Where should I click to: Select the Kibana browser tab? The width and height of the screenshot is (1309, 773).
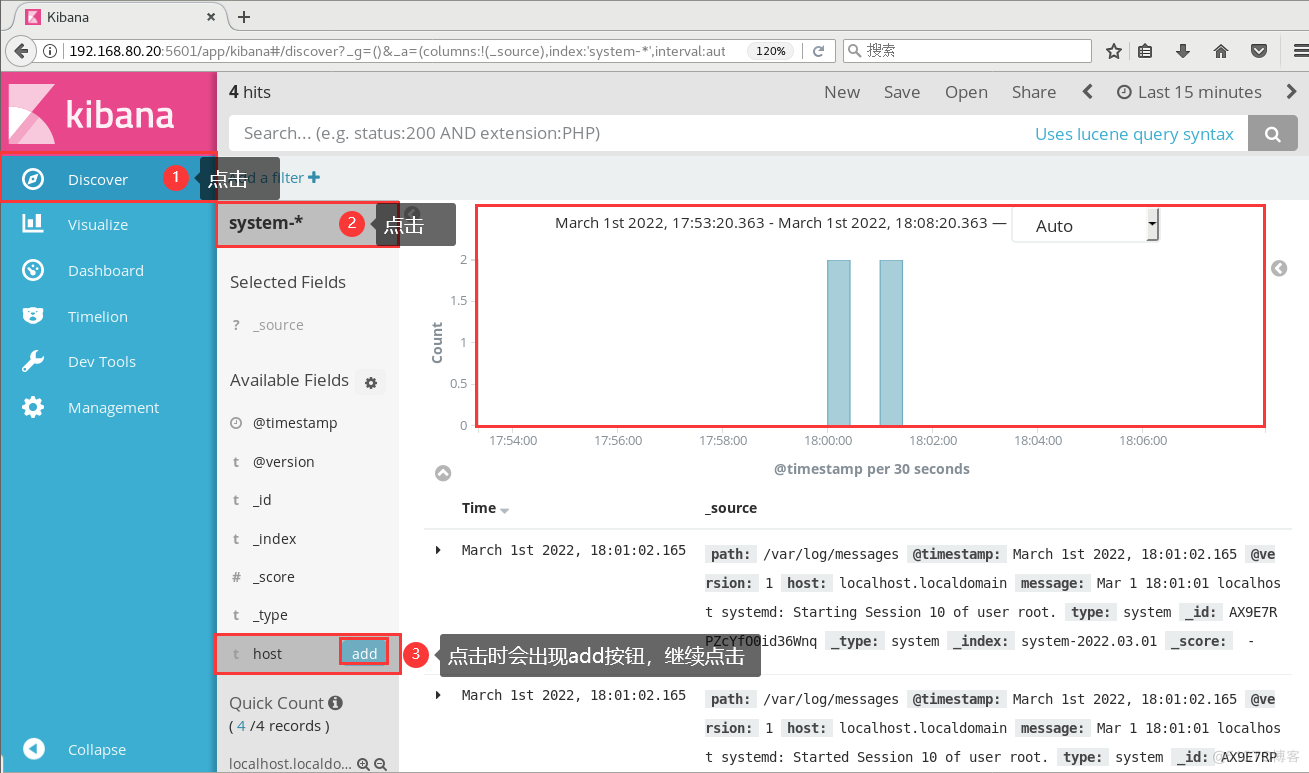click(122, 17)
